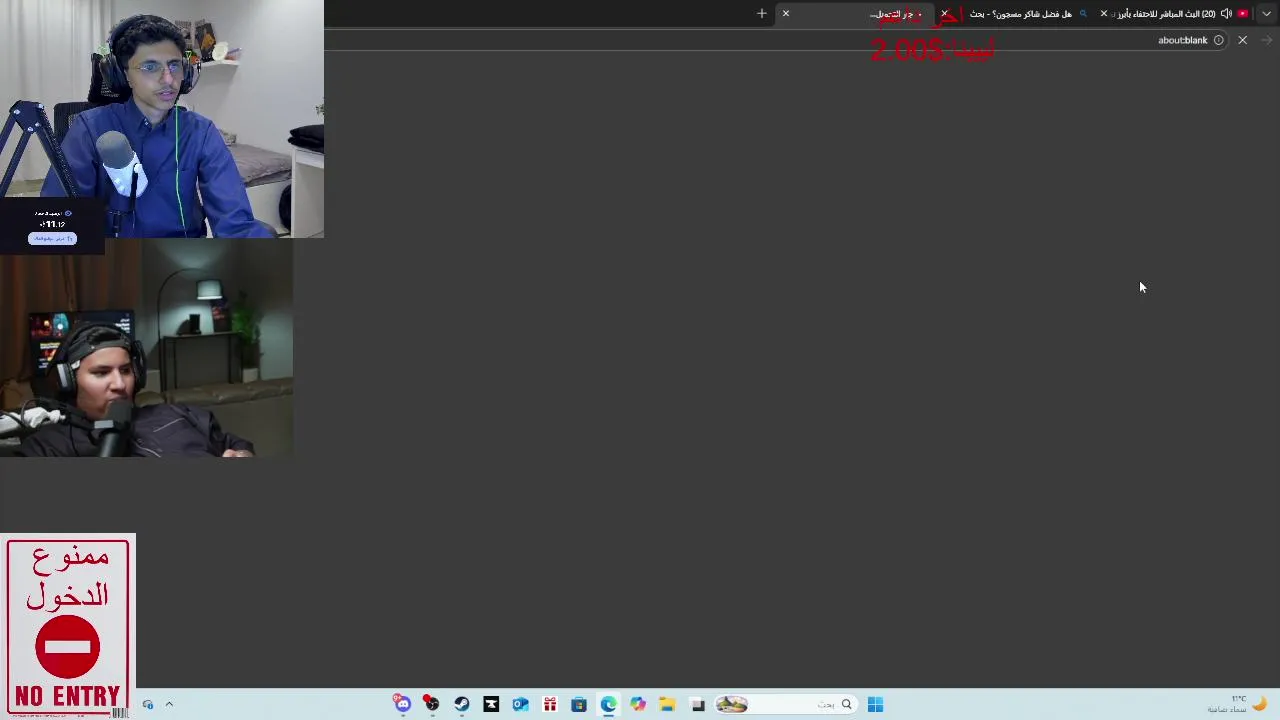1280x720 pixels.
Task: Expand the hidden system tray icons chevron
Action: (x=169, y=704)
